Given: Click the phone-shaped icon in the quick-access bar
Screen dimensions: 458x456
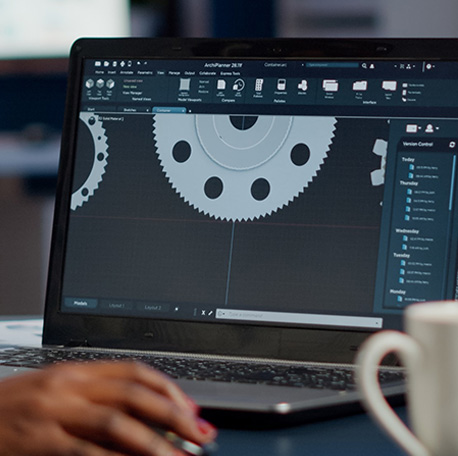Looking at the screenshot, I should (129, 64).
